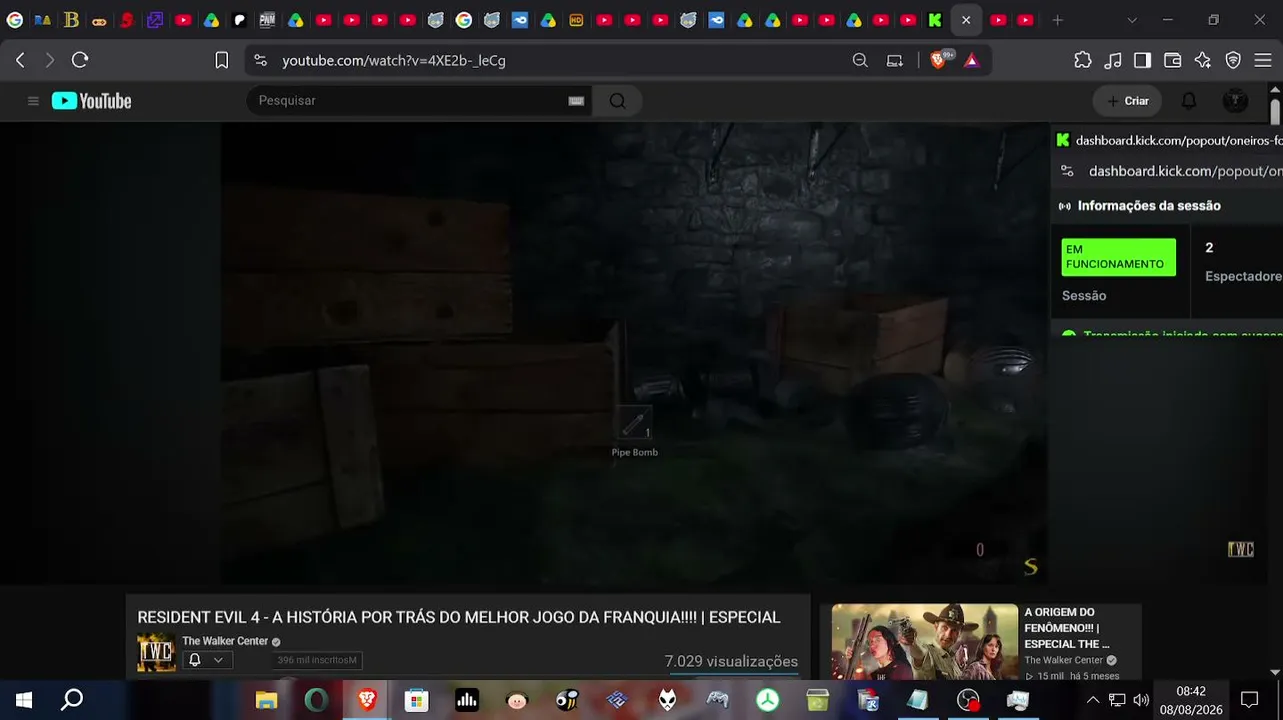
Task: Expand the tab search dropdown arrow
Action: click(x=1132, y=20)
